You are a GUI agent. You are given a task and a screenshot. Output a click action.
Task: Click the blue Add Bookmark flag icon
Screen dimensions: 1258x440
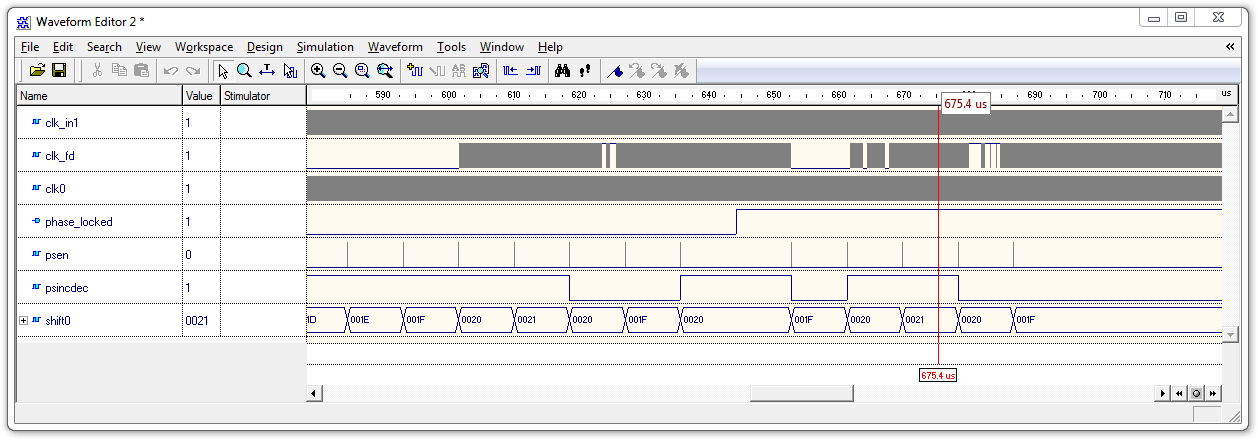[615, 71]
